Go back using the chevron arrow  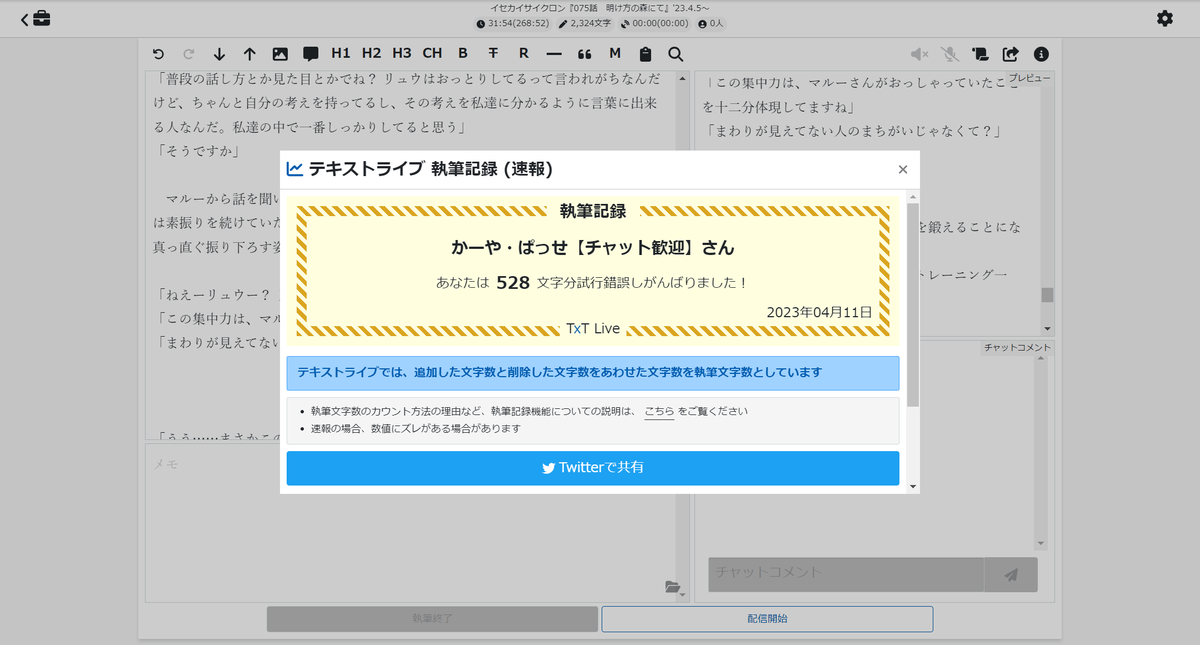(25, 18)
